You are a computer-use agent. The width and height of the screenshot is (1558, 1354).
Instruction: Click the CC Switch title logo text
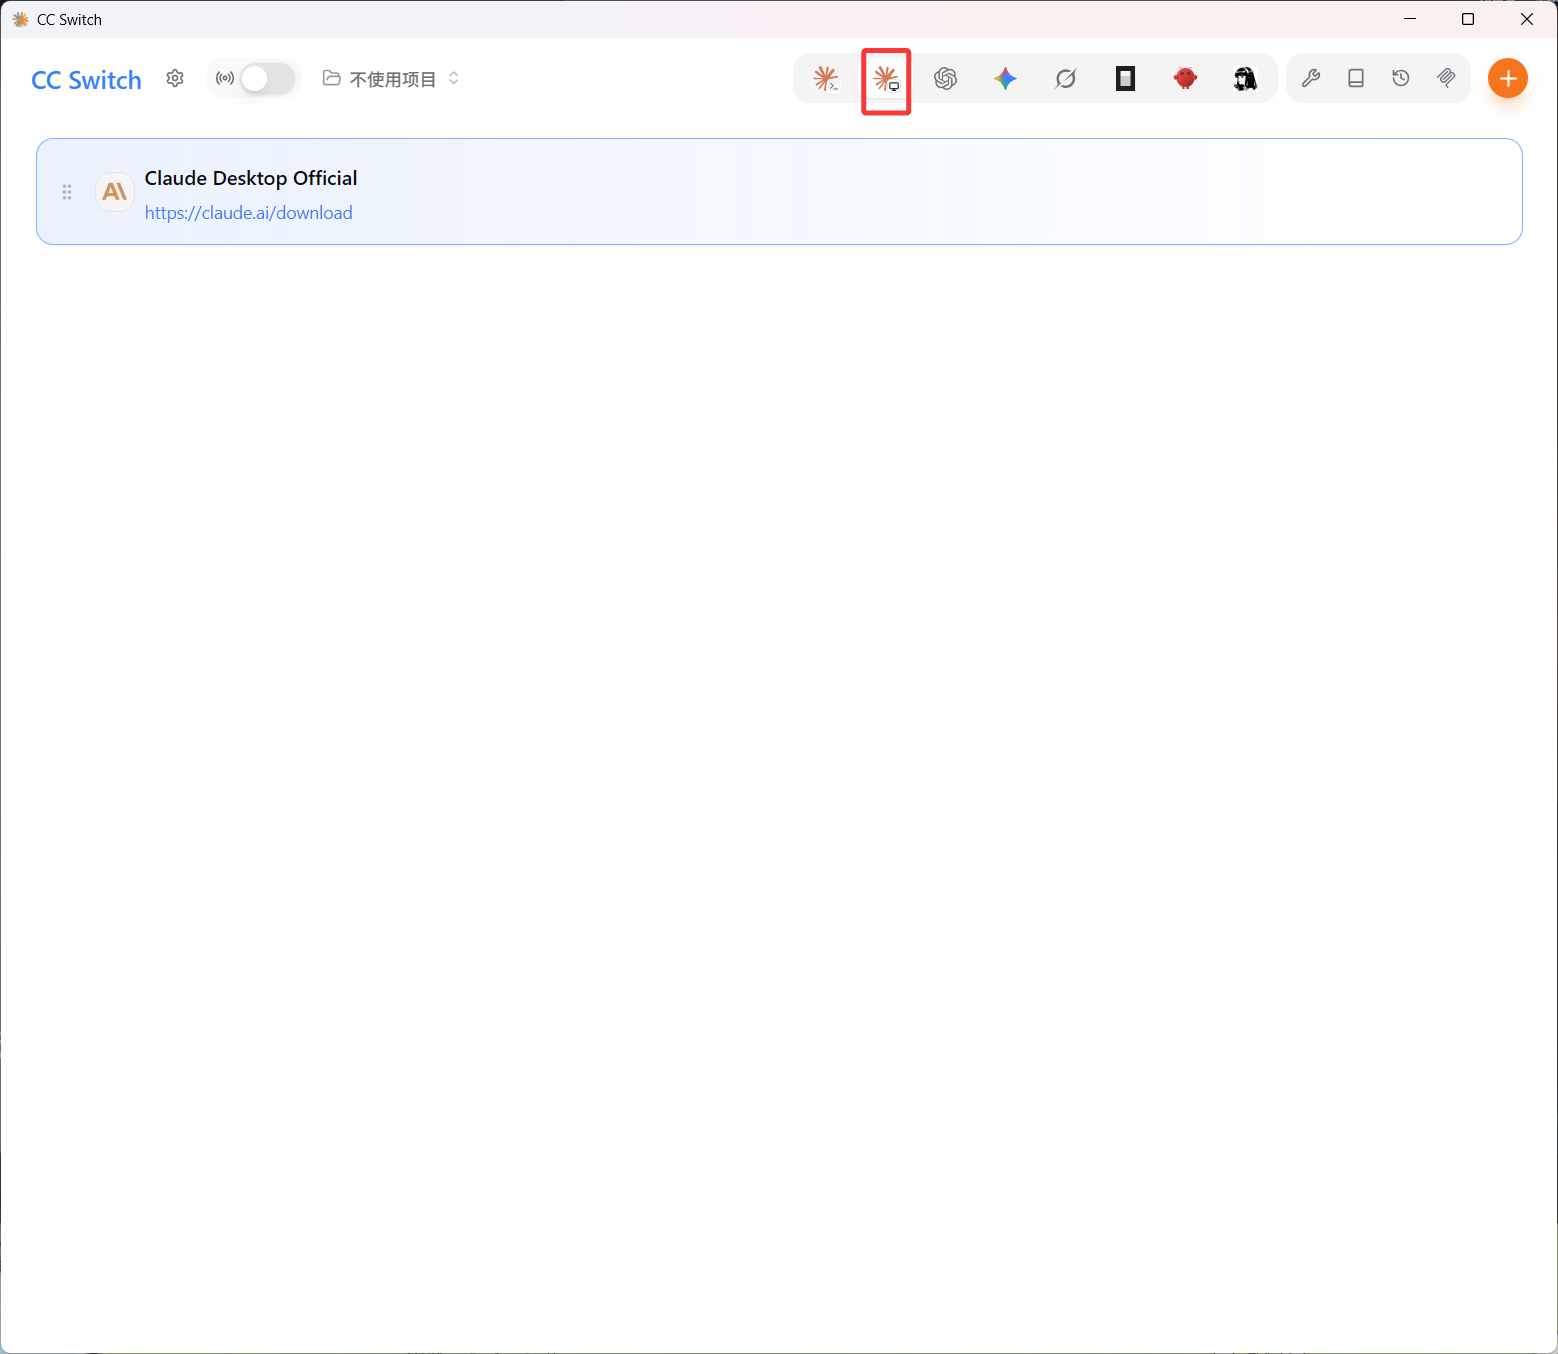point(86,80)
